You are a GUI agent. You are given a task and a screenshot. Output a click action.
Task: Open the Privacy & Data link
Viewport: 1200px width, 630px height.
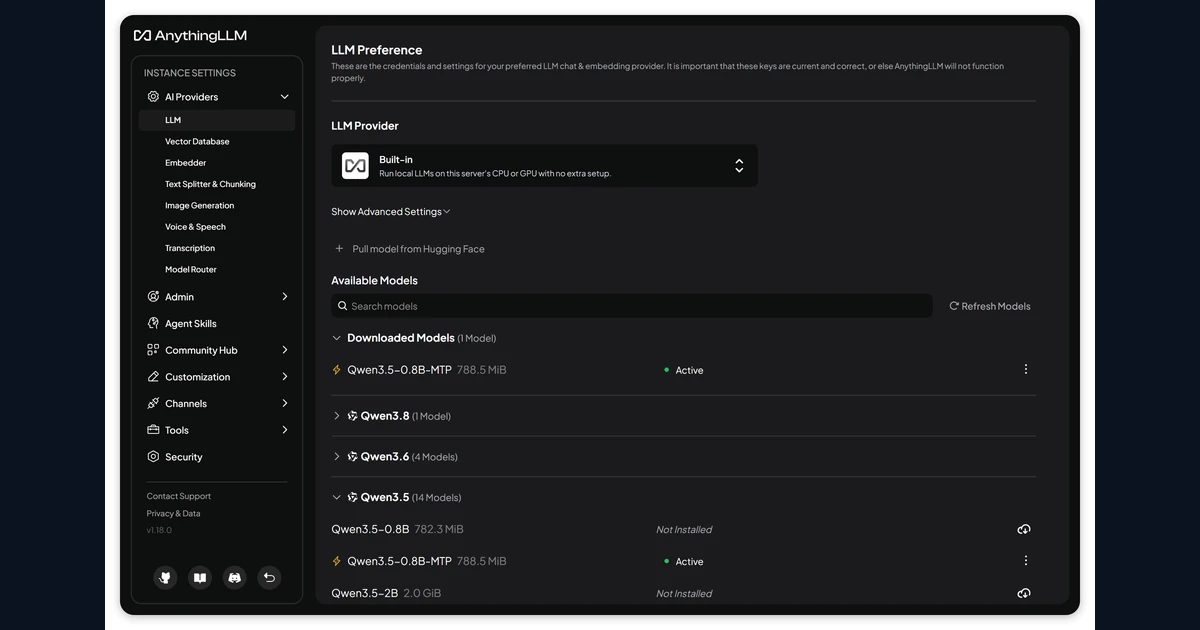tap(173, 513)
